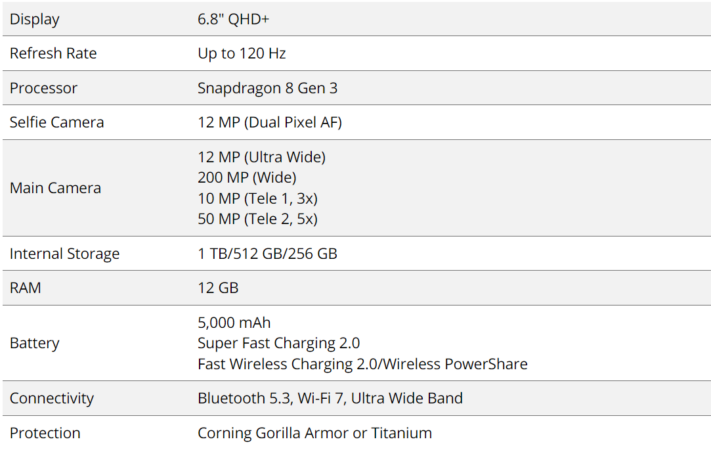The height and width of the screenshot is (454, 711).
Task: Click the 12 GB RAM value
Action: (x=218, y=288)
